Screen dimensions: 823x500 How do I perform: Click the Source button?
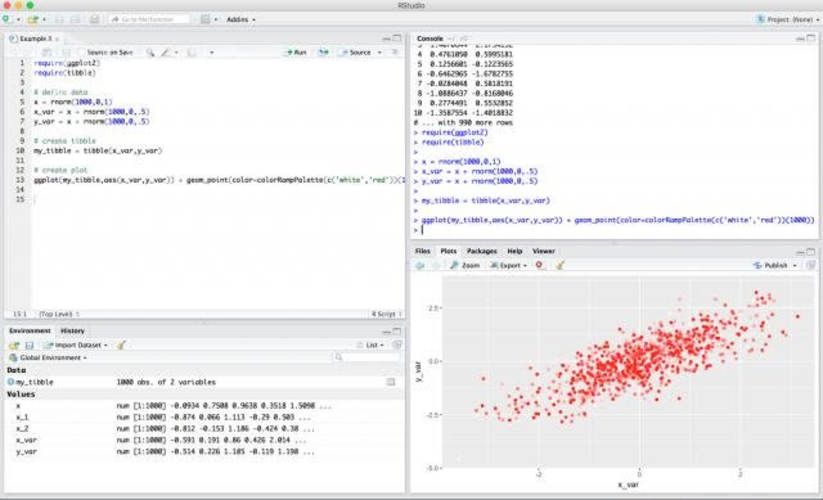(x=355, y=52)
